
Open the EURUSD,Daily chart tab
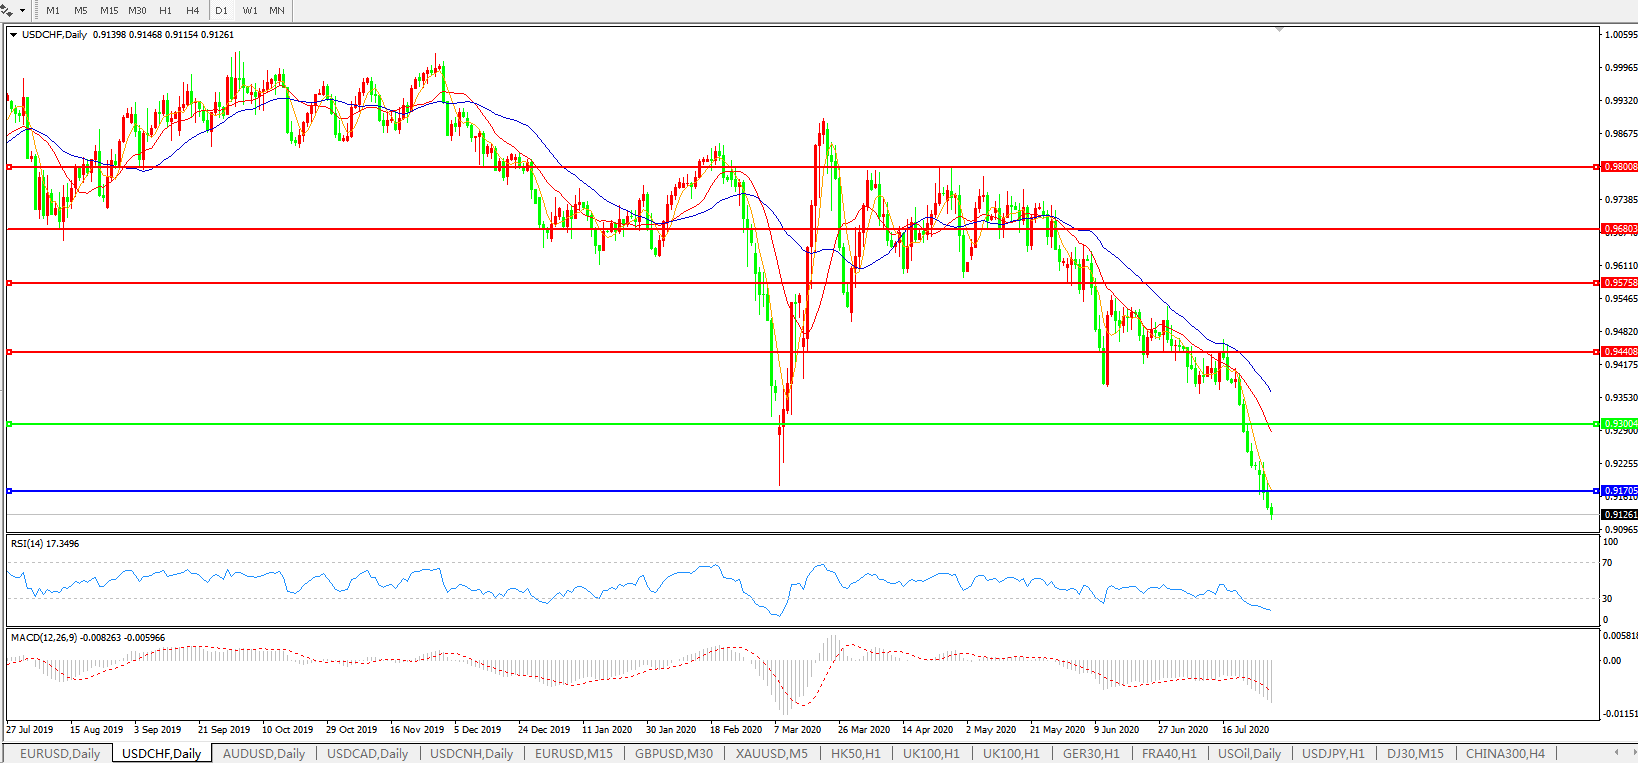click(60, 754)
